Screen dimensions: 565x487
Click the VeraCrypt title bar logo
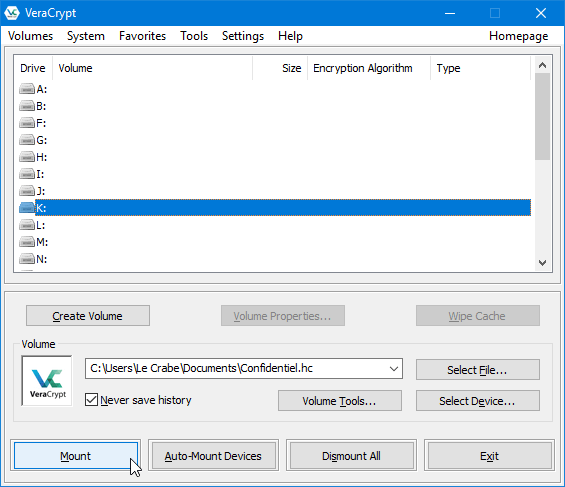[x=12, y=13]
